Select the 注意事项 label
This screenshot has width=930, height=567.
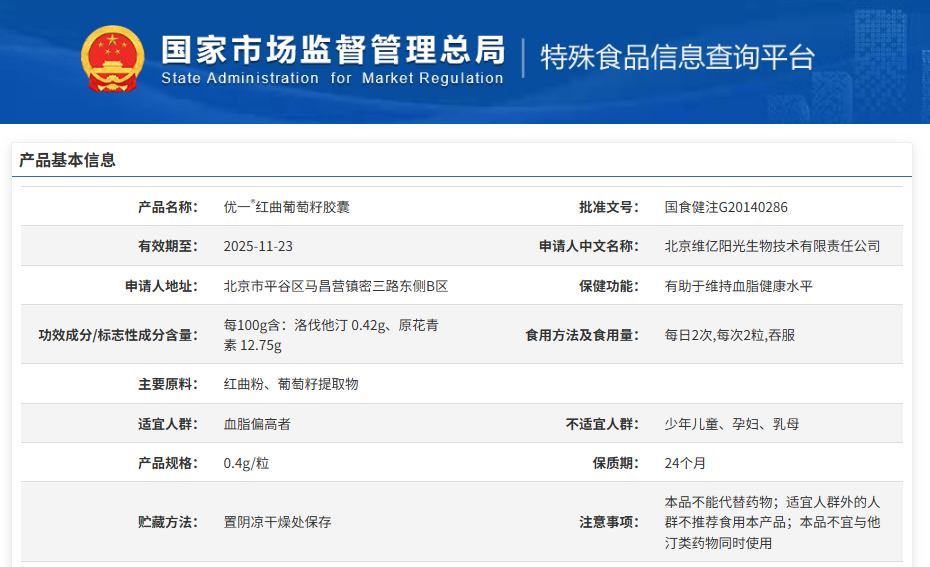tap(609, 522)
